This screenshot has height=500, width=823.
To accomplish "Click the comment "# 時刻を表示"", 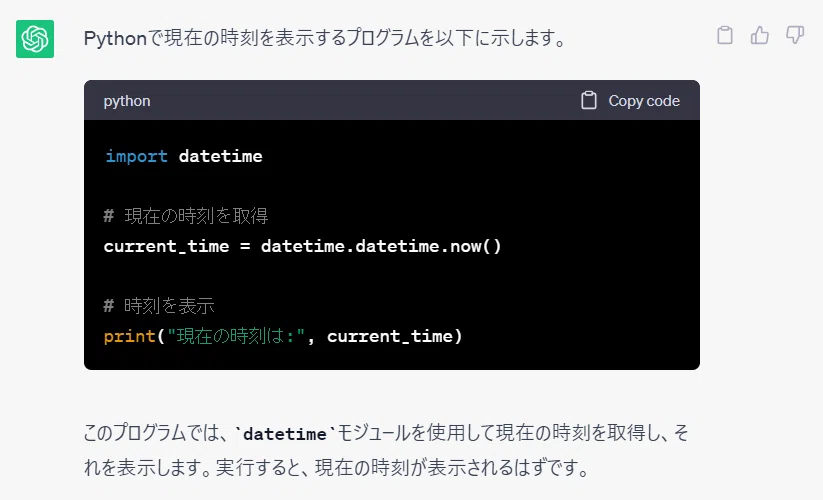I will pos(159,305).
